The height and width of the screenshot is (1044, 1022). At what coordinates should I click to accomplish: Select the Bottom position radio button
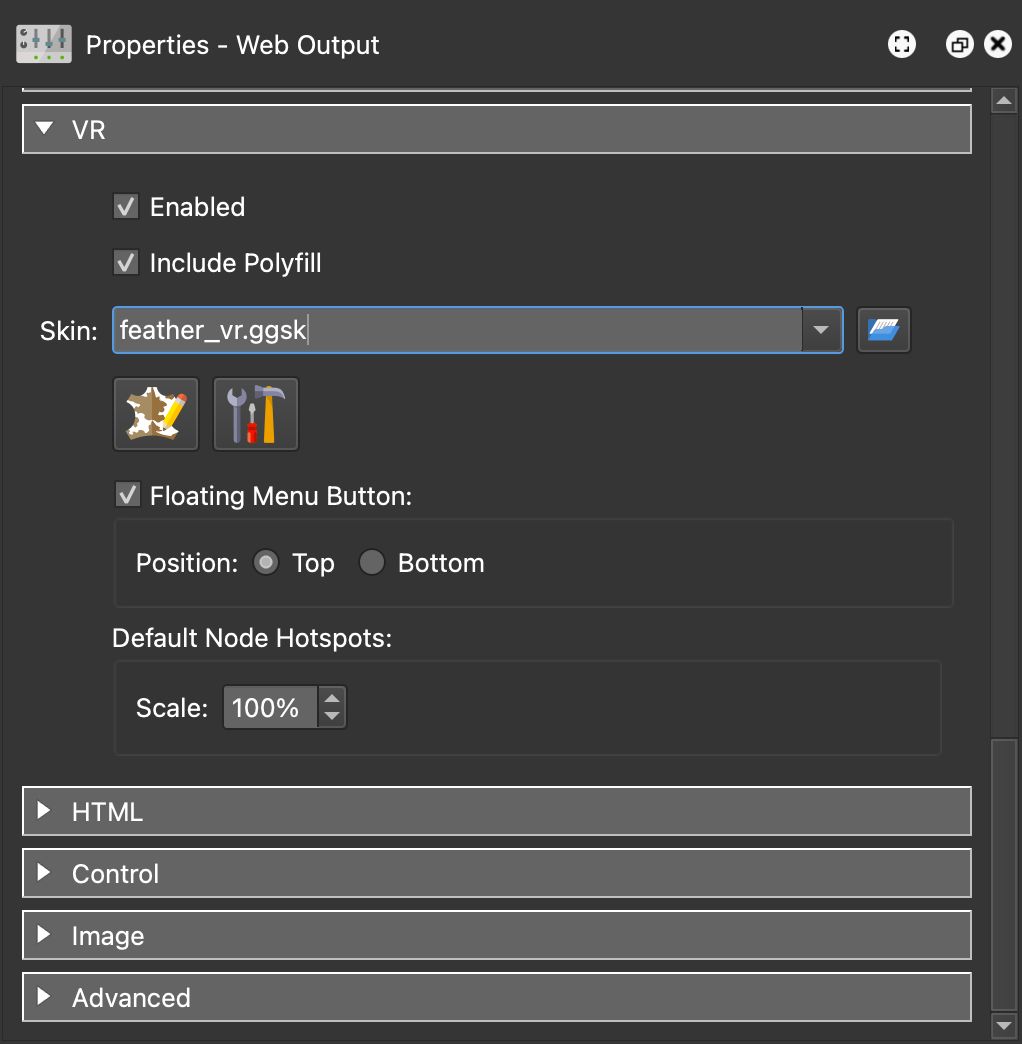click(371, 563)
